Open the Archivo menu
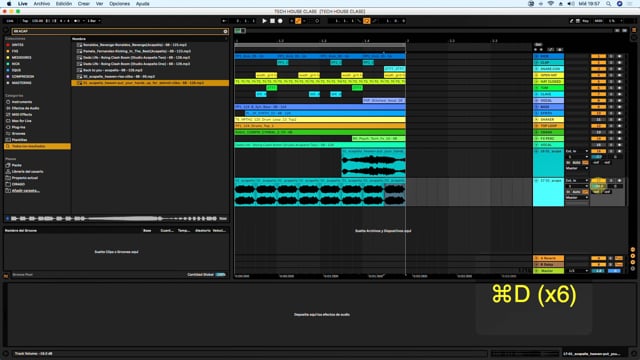 [x=42, y=4]
